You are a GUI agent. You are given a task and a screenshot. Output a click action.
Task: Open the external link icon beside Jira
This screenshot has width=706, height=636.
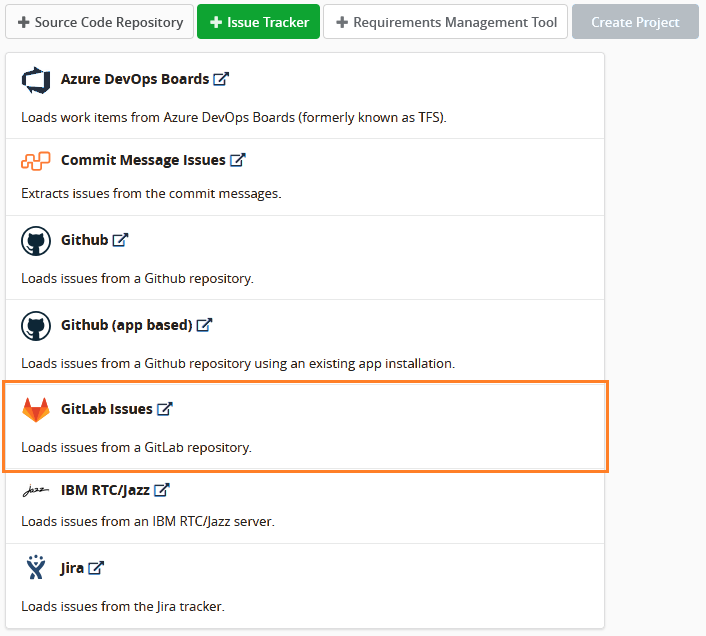[95, 568]
